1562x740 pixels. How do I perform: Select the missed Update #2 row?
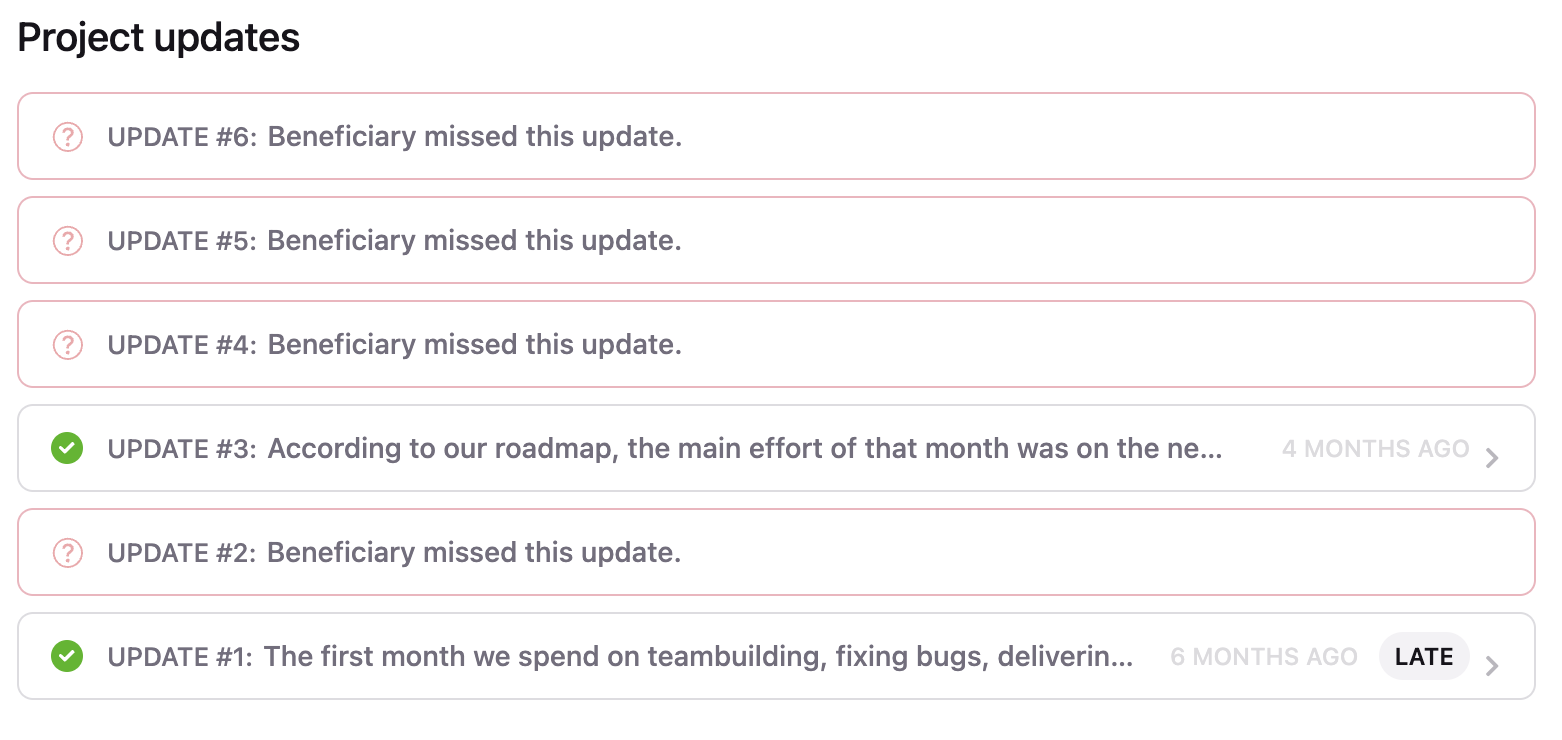(776, 552)
